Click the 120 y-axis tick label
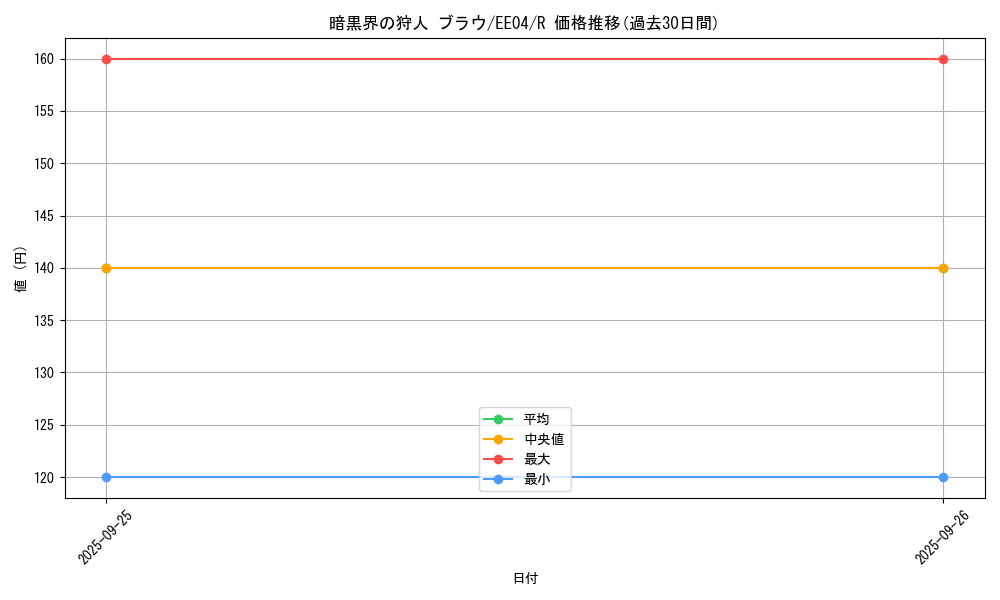This screenshot has width=1000, height=600. pos(44,477)
